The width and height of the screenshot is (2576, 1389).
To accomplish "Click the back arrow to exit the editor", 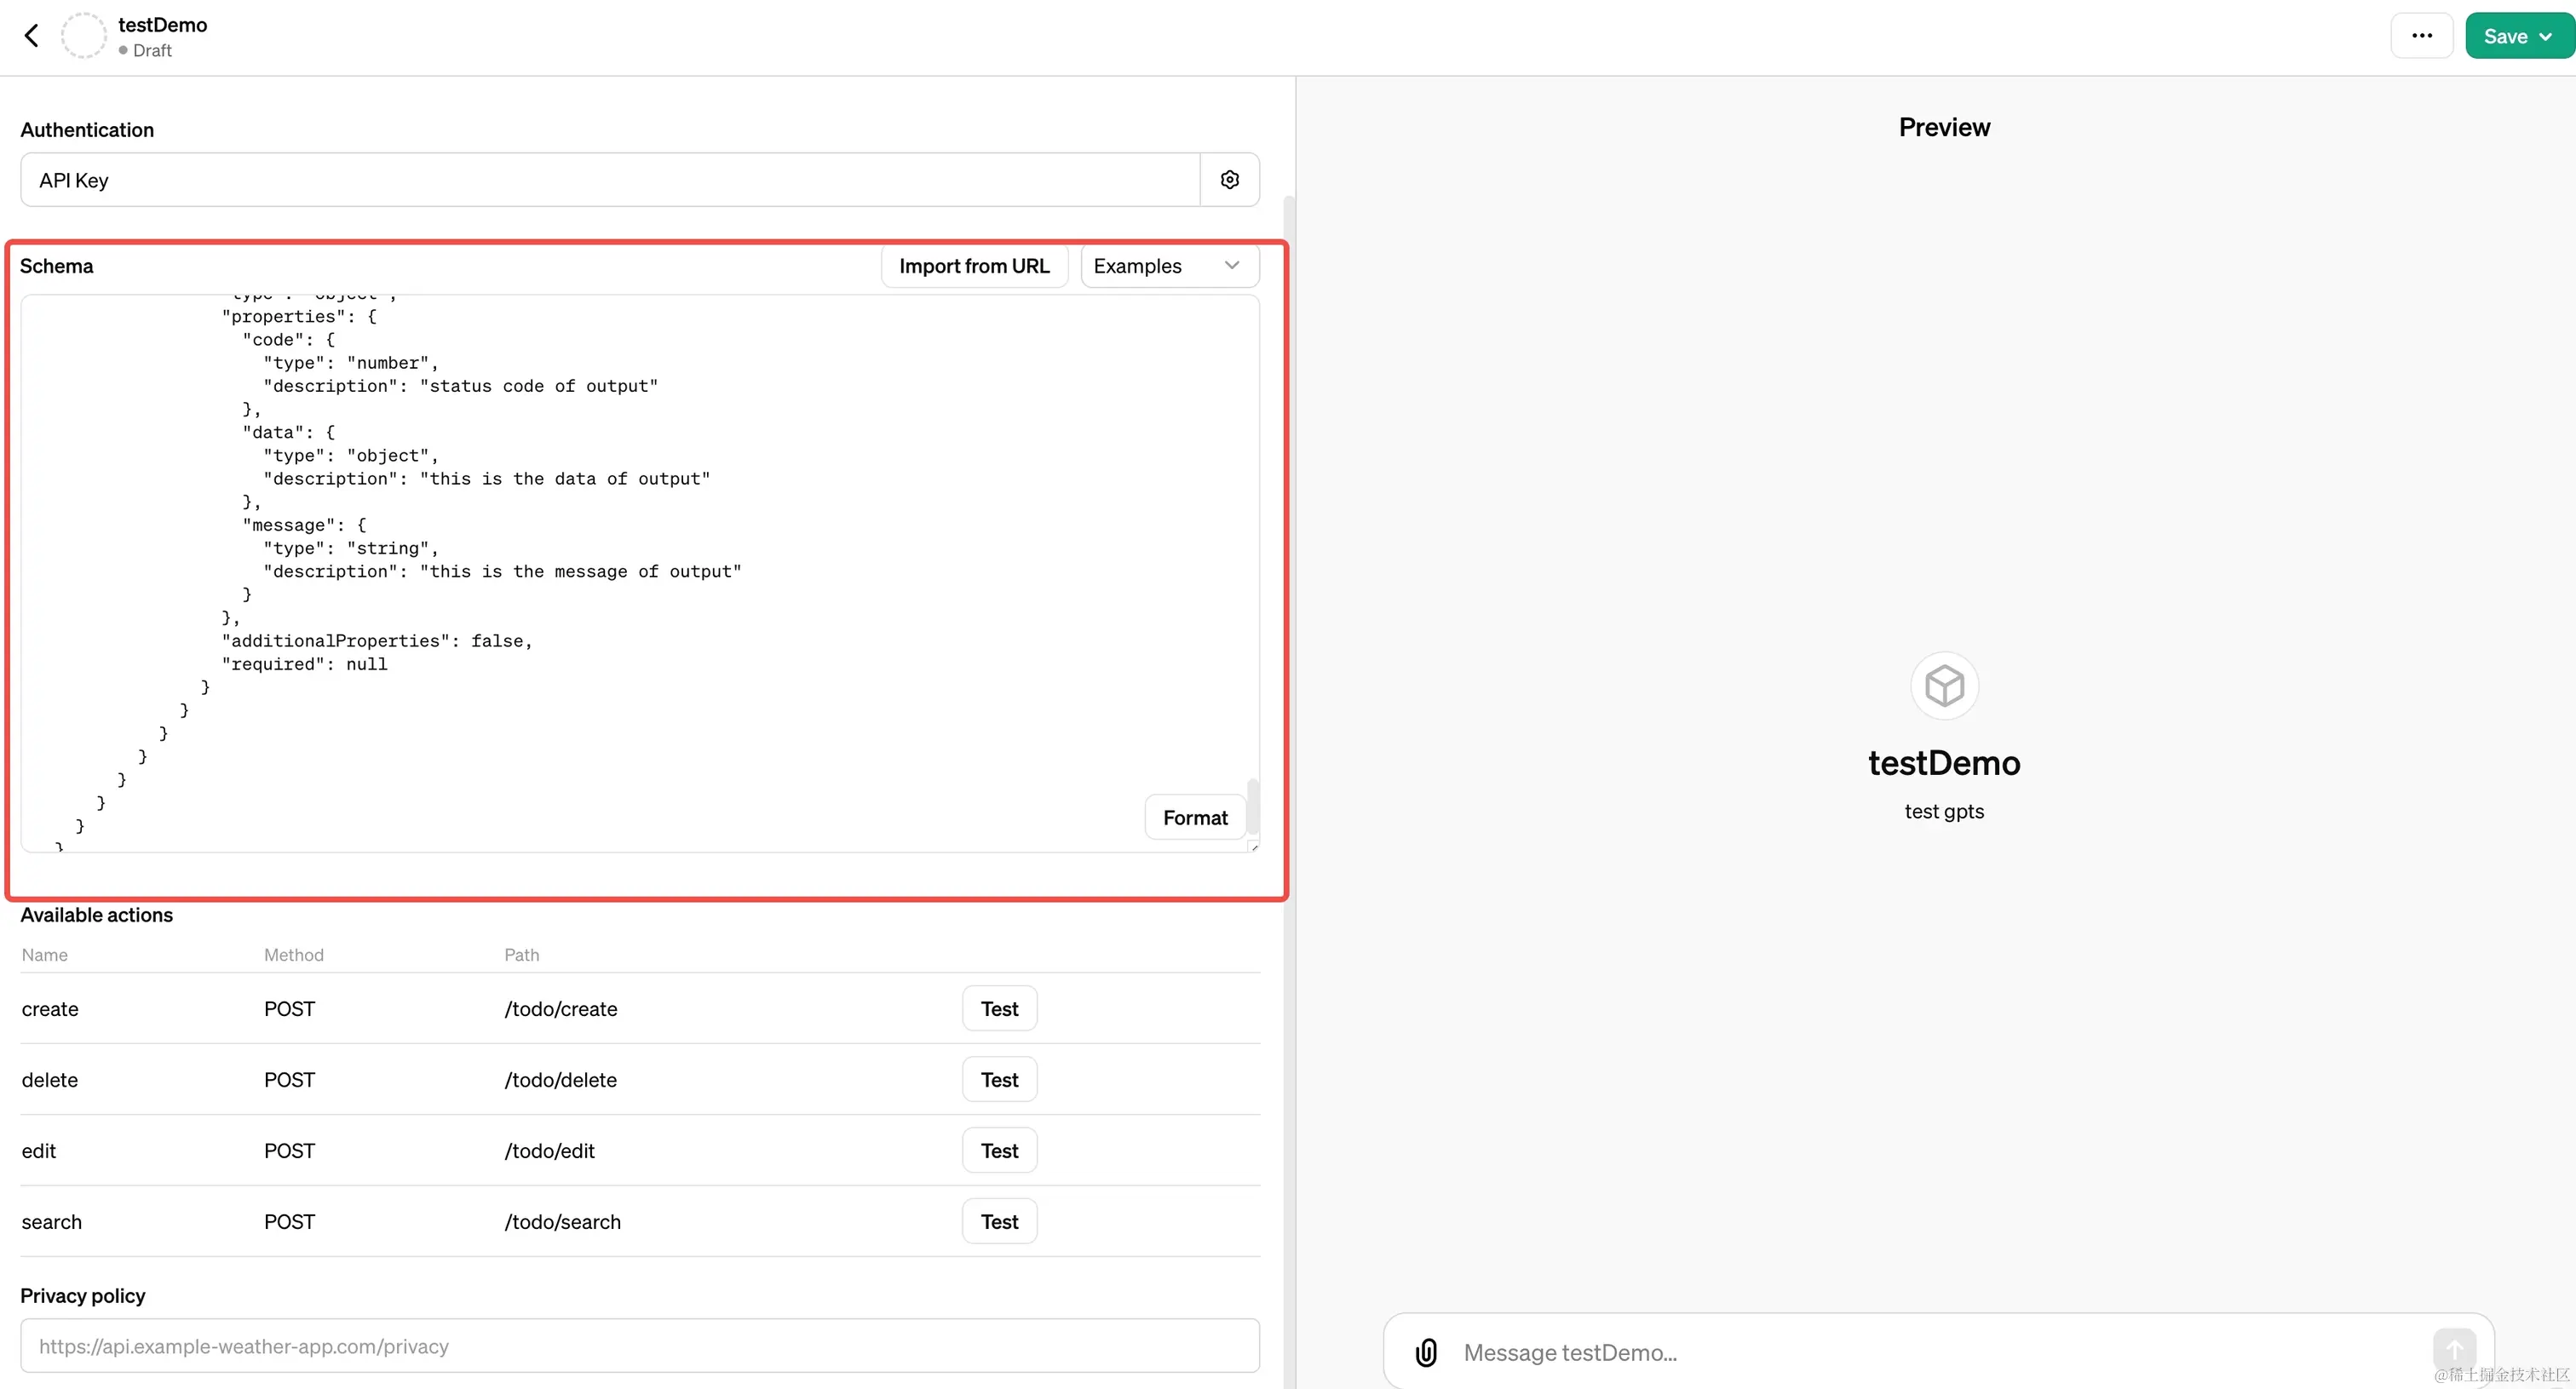I will pyautogui.click(x=32, y=35).
